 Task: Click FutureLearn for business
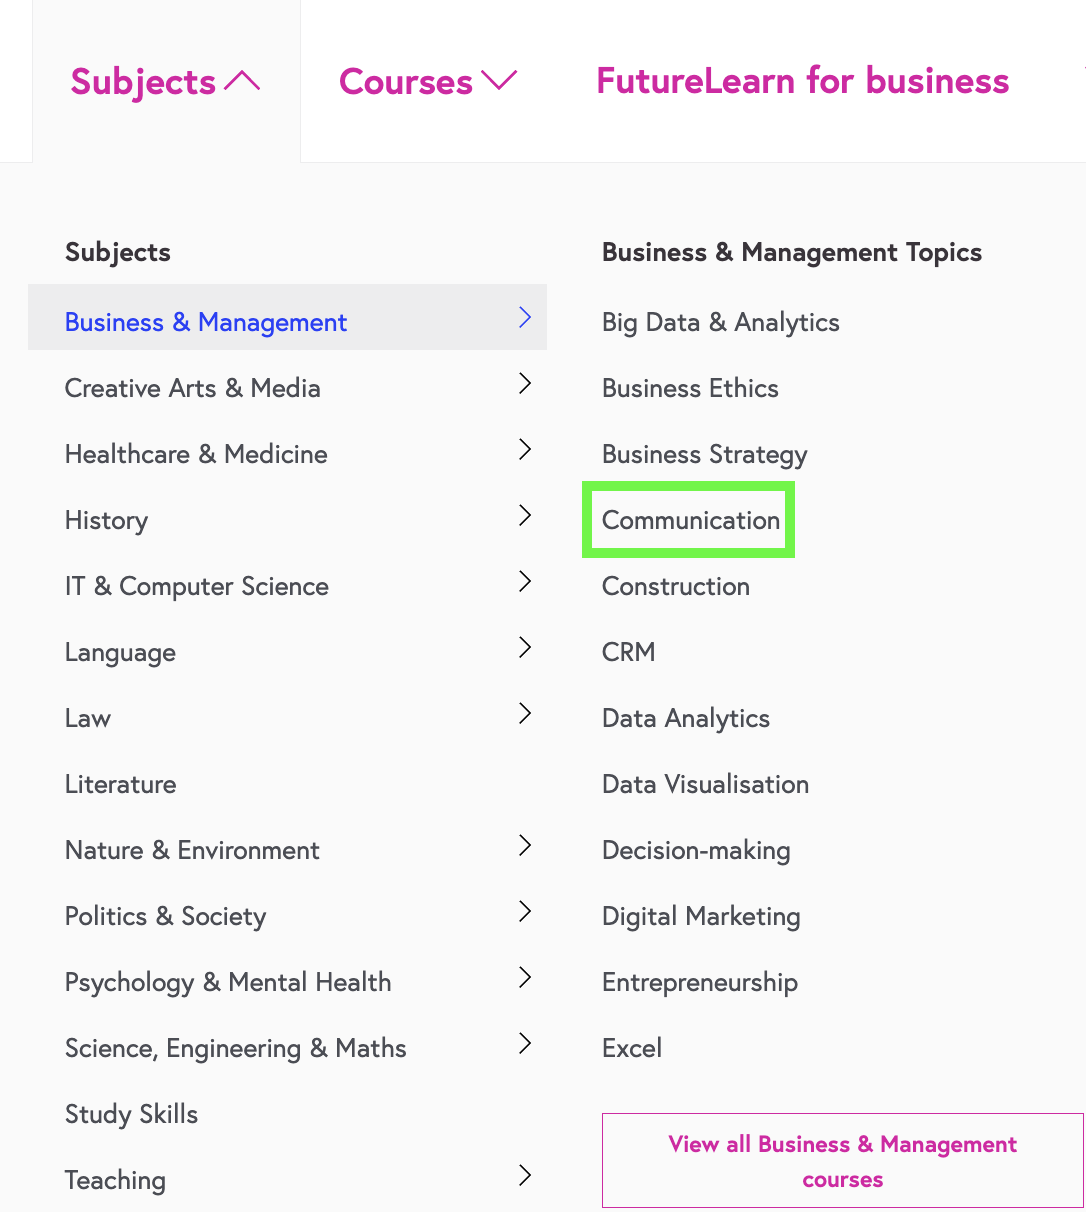801,80
